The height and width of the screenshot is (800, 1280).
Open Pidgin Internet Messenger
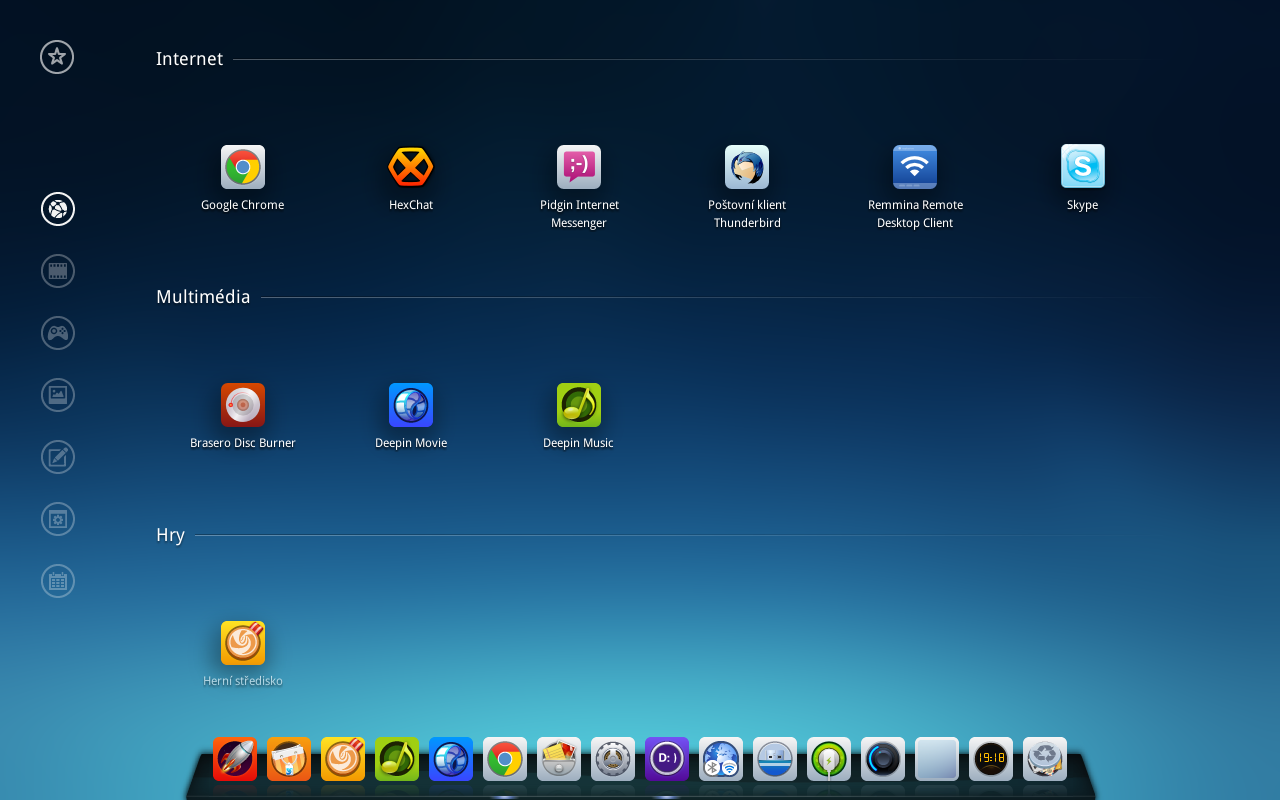578,166
